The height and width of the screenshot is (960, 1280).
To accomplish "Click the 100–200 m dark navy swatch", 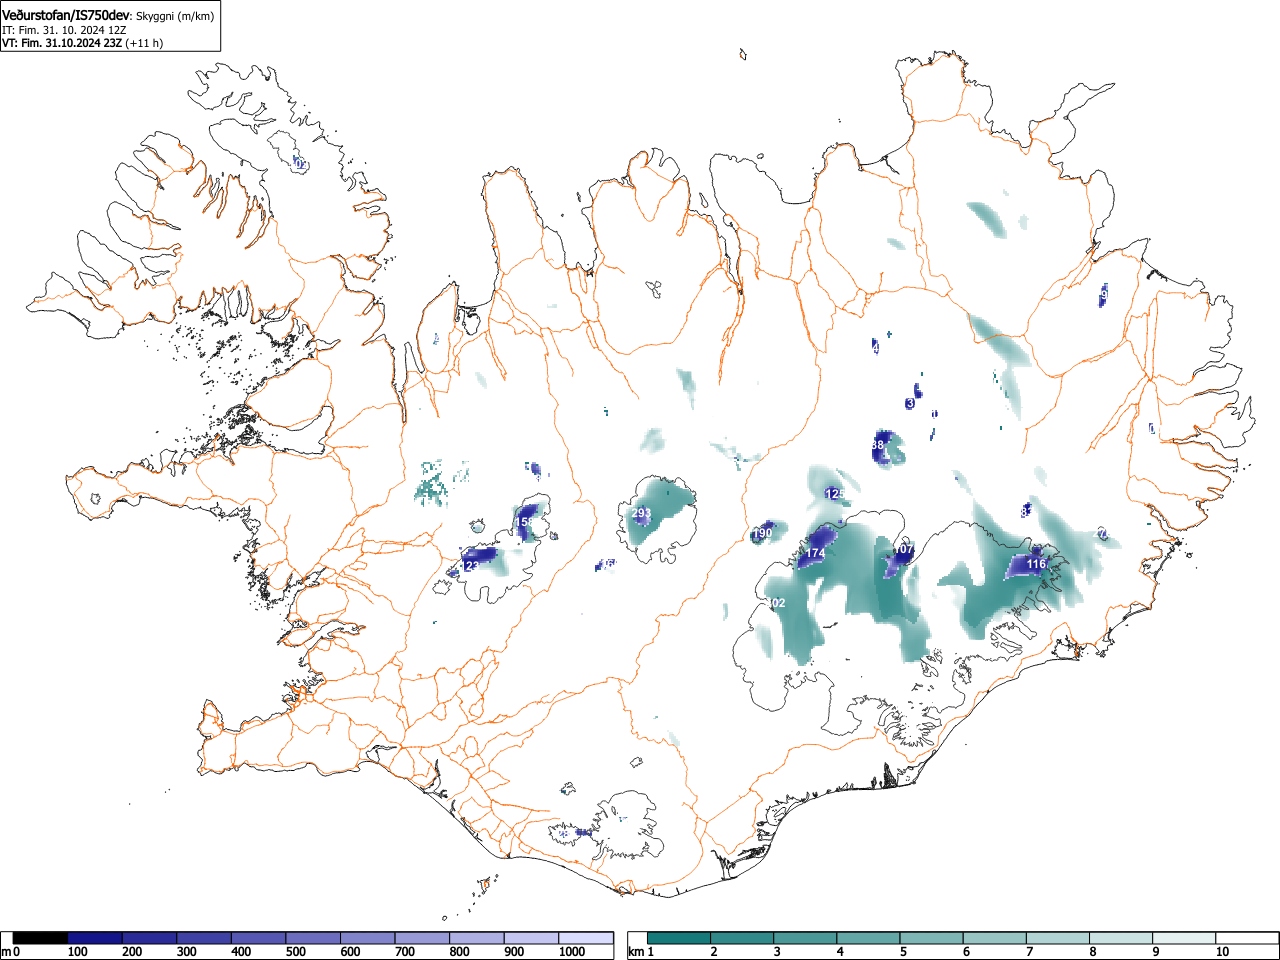I will [95, 938].
